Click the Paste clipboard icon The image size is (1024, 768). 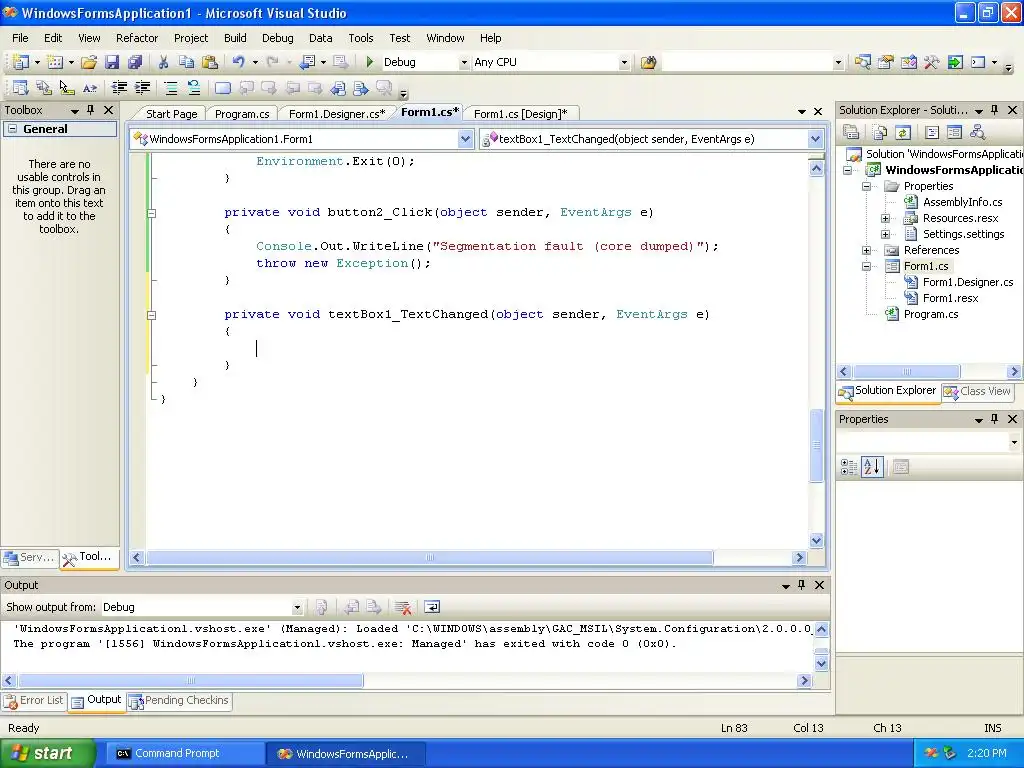[x=210, y=62]
